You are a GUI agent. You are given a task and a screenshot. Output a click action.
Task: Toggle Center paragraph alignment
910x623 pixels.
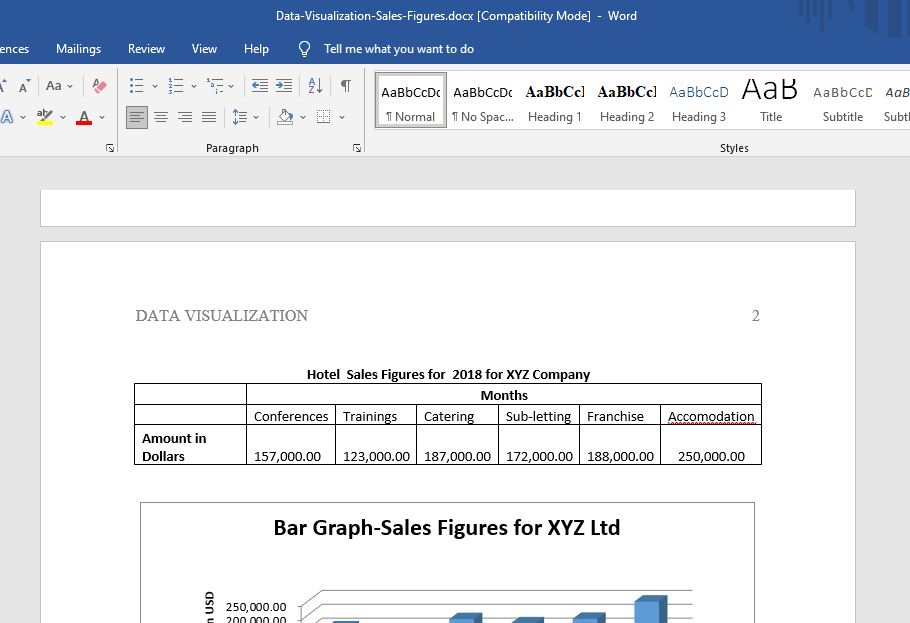pos(161,117)
